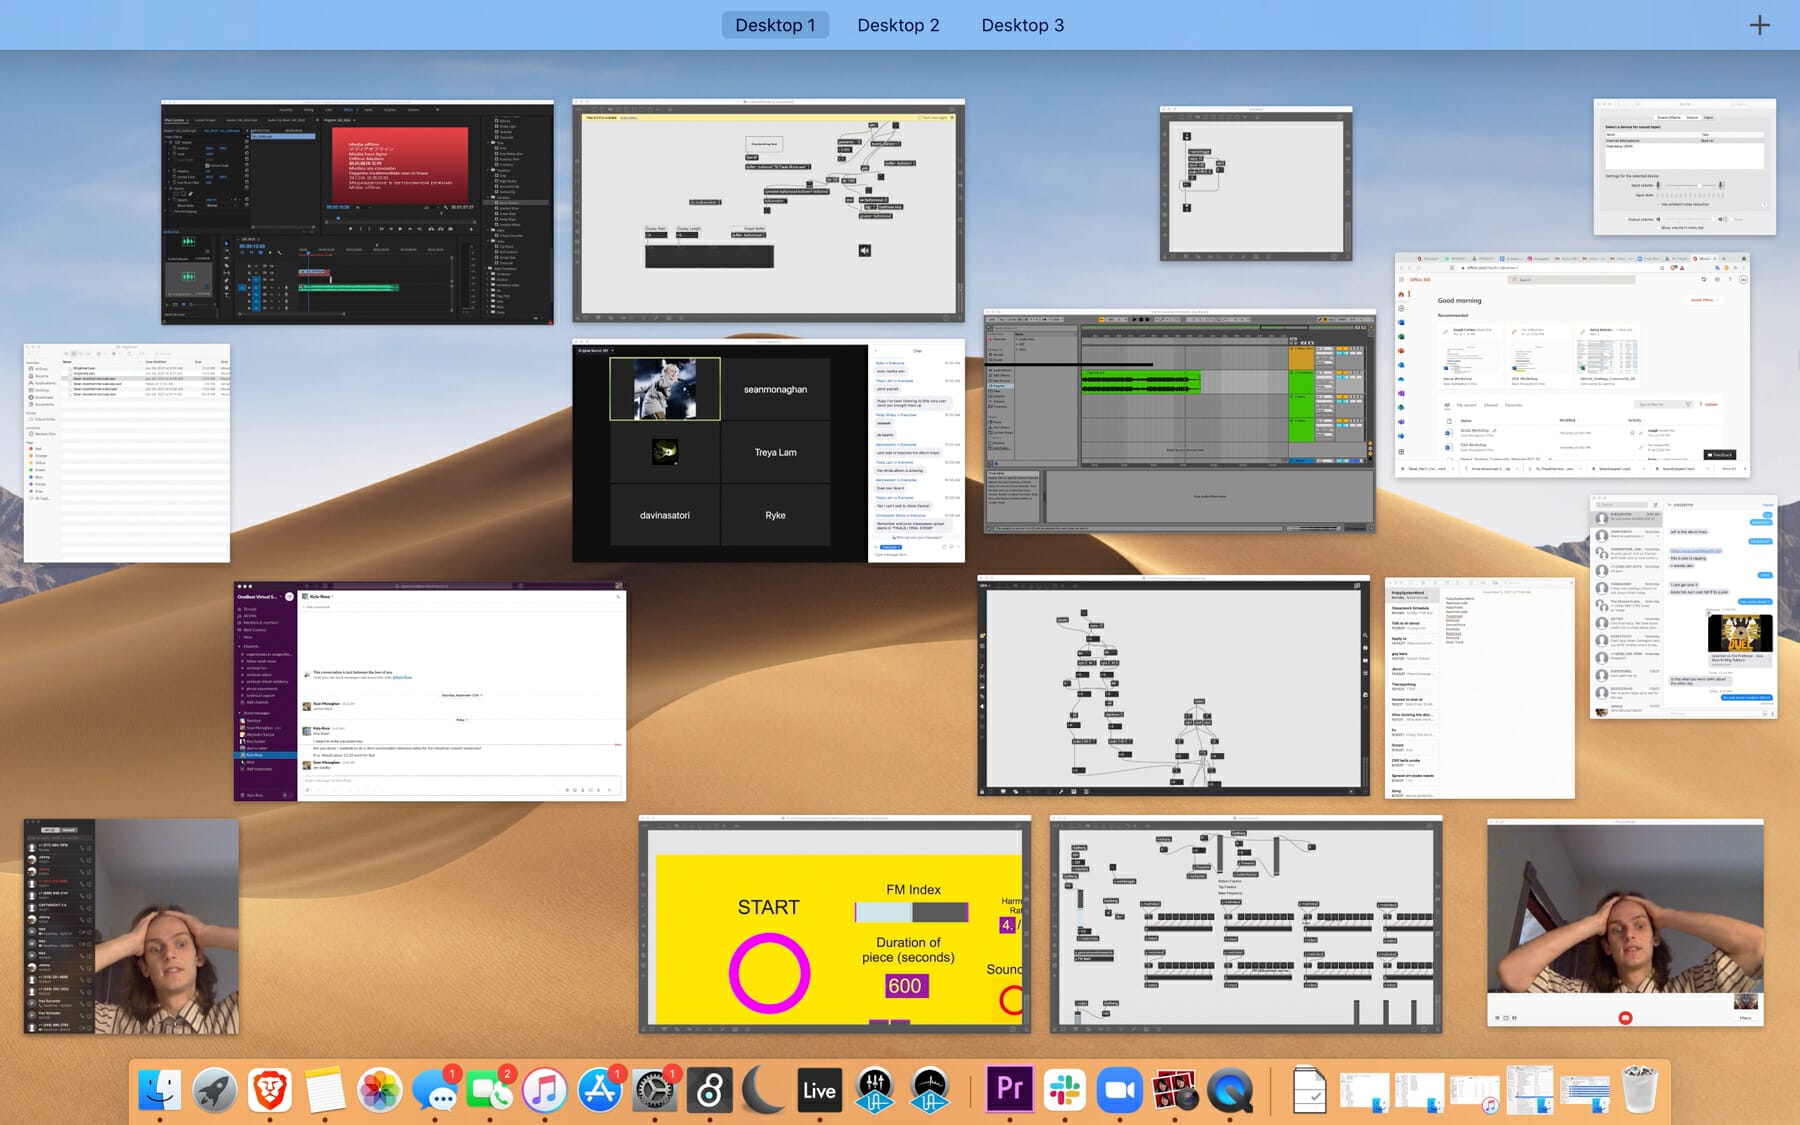The height and width of the screenshot is (1125, 1800).
Task: Open Adobe Premiere Pro dock icon
Action: (x=1009, y=1090)
